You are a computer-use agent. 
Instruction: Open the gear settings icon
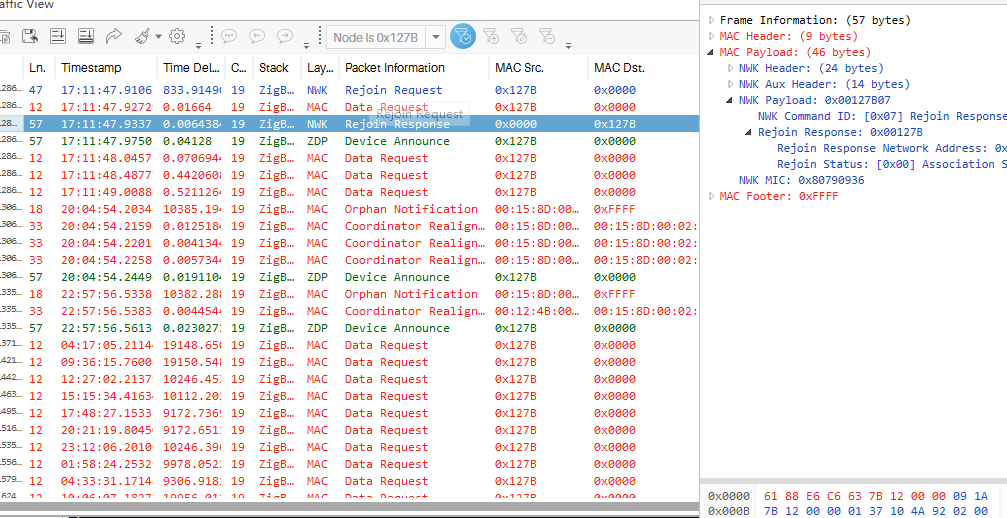coord(177,36)
